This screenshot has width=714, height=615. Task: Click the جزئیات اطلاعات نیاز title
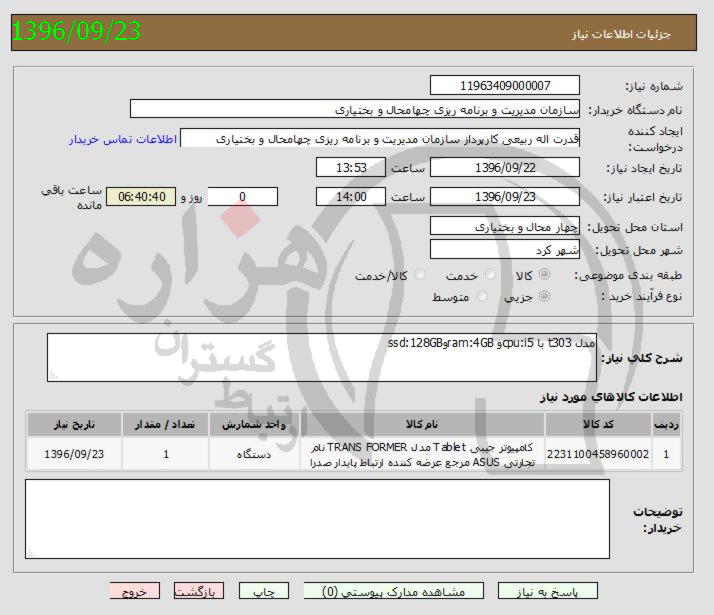pos(621,35)
